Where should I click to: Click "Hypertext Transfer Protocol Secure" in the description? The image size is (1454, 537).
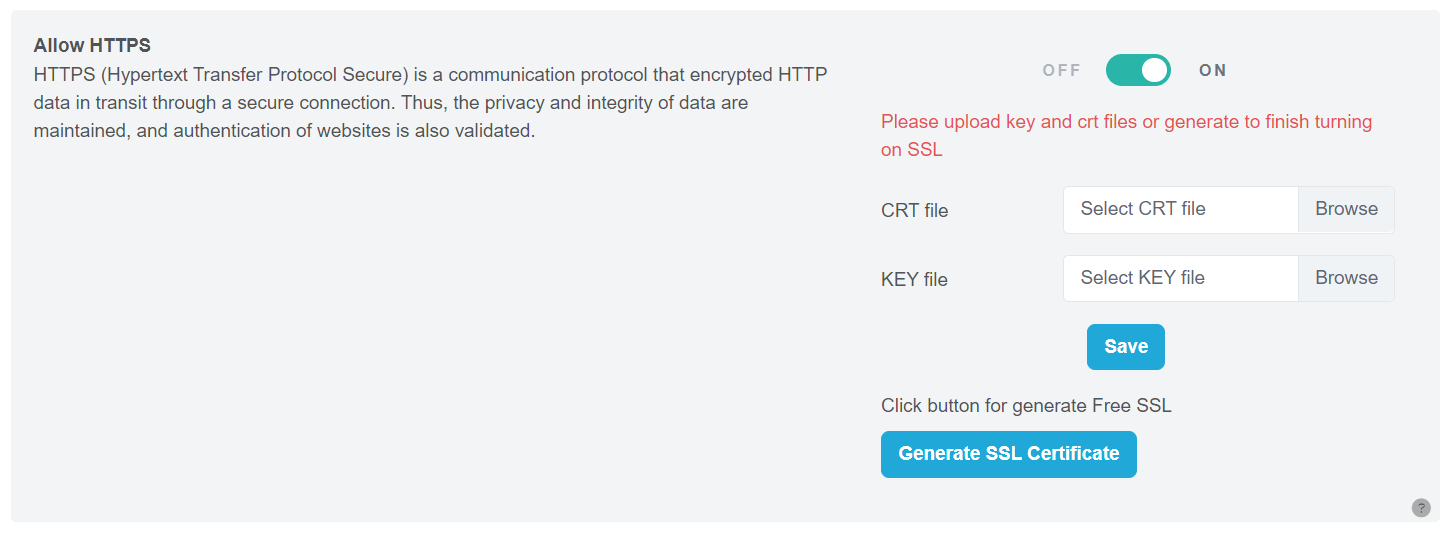256,74
